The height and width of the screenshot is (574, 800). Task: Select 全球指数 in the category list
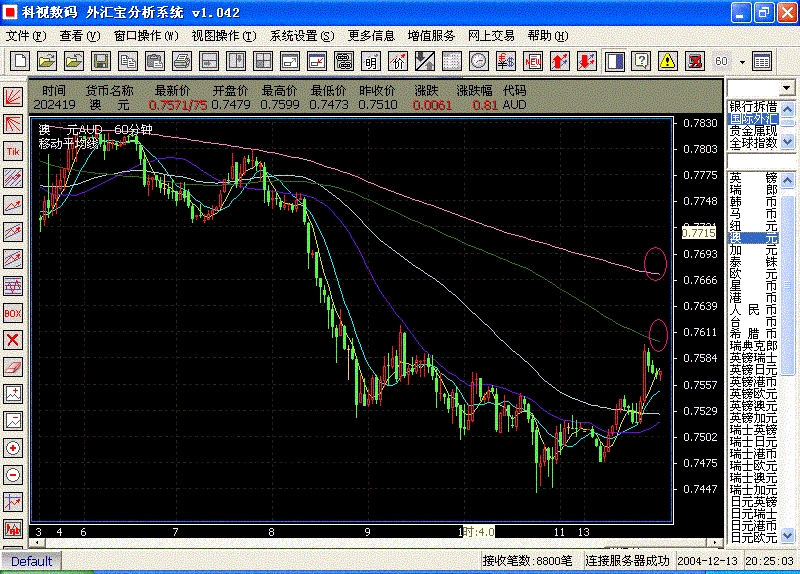click(754, 143)
